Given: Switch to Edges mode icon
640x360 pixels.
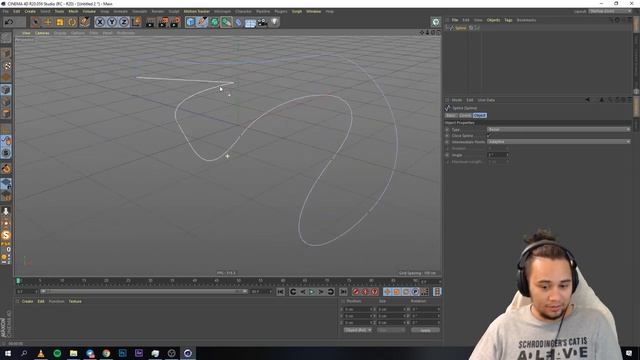Looking at the screenshot, I should 6,102.
